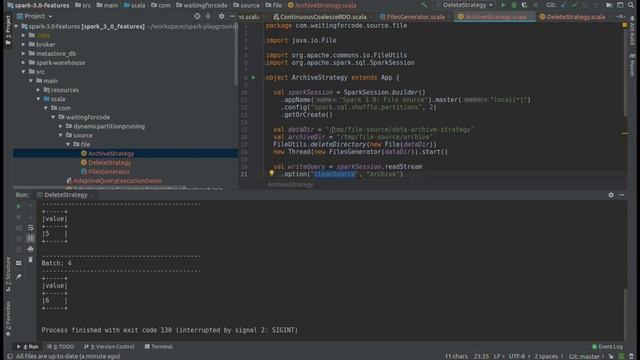
Task: Open Search Everywhere magnifier icon
Action: pos(631,5)
